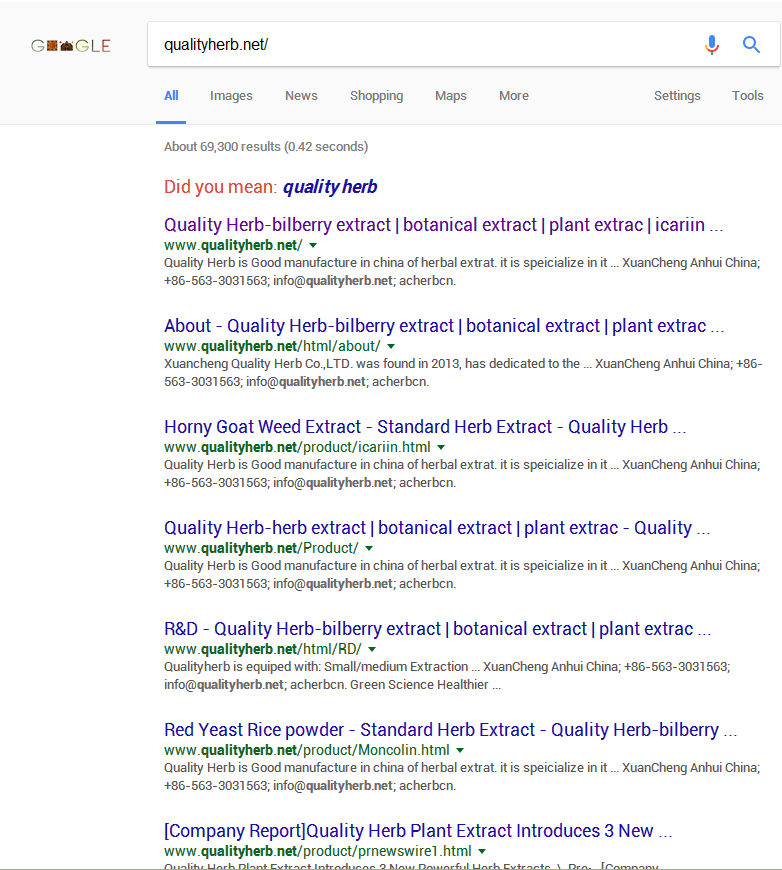Open the Red Yeast Rice powder result
Image resolution: width=782 pixels, height=870 pixels.
coord(450,730)
